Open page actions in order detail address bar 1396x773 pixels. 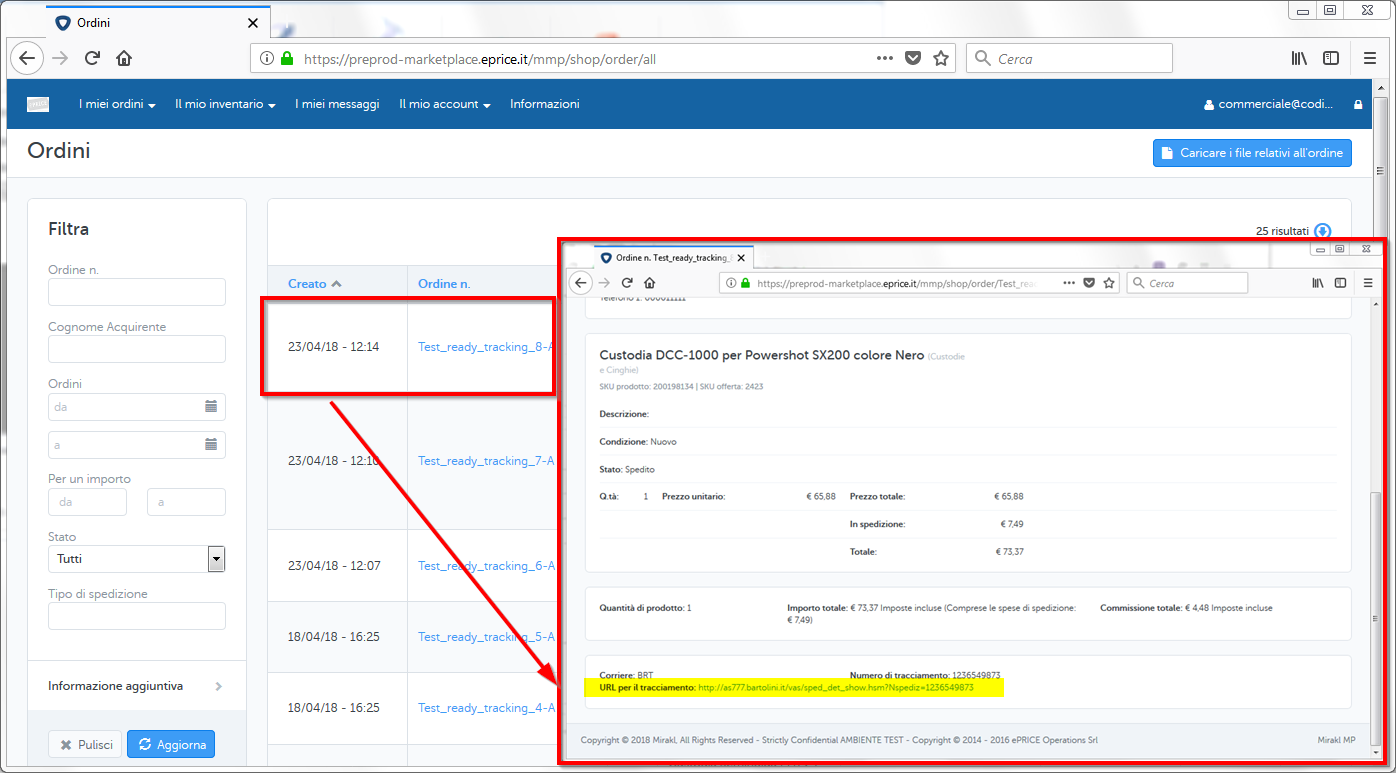point(1070,283)
